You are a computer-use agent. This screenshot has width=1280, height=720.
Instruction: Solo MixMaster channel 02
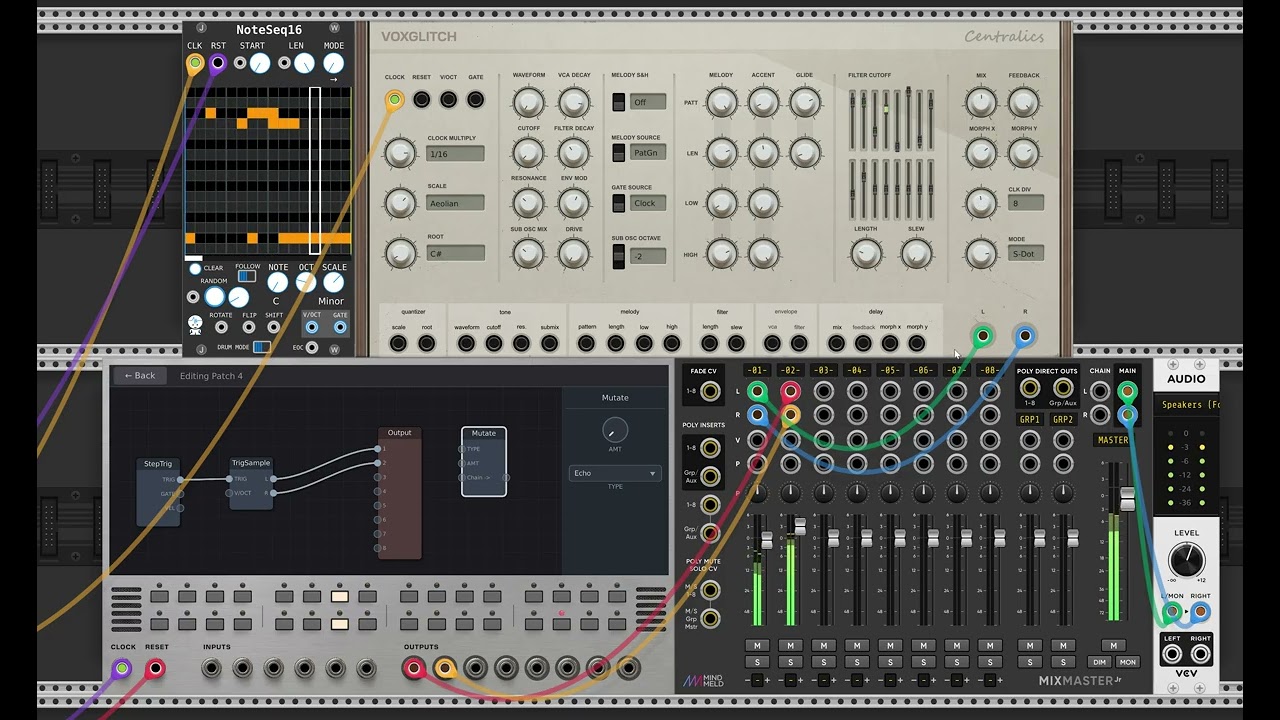click(790, 662)
